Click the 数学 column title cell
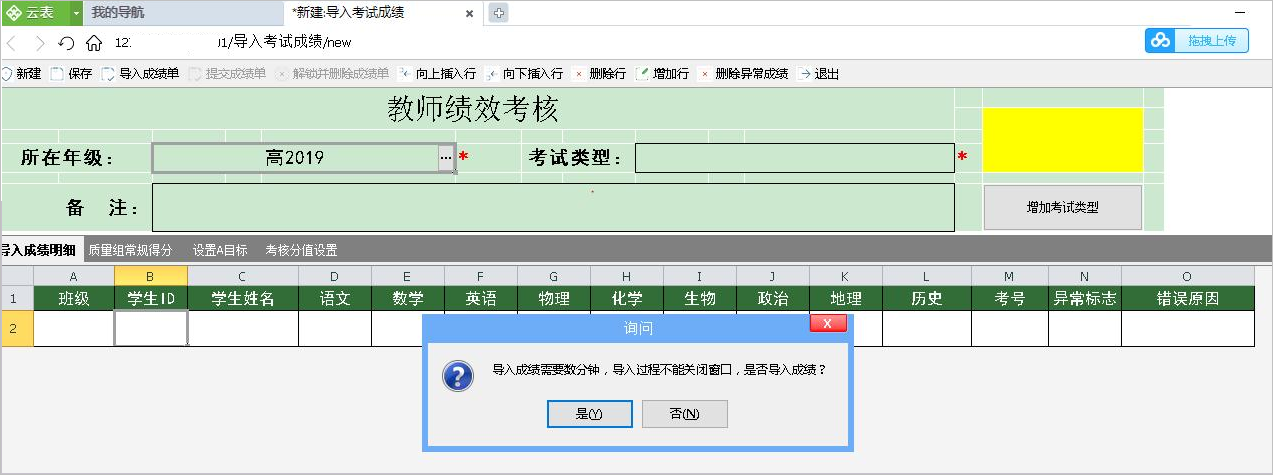 coord(408,298)
